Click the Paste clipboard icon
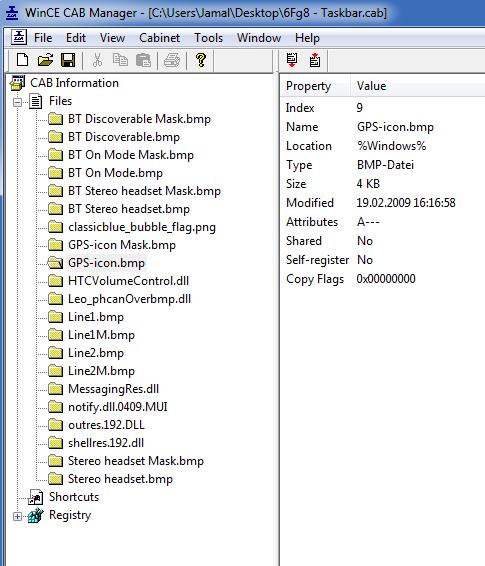The height and width of the screenshot is (566, 485). coord(143,60)
